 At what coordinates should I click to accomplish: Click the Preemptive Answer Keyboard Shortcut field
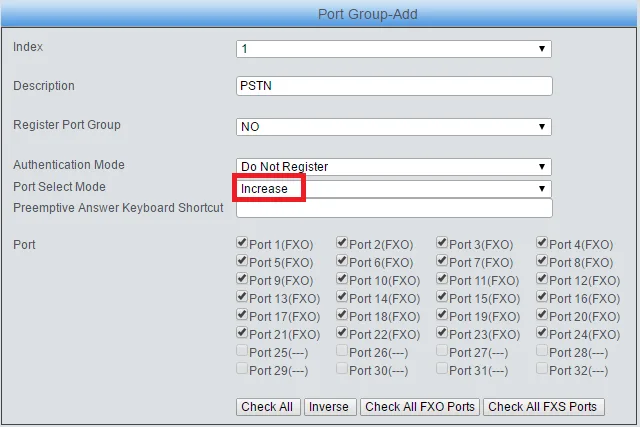(394, 208)
